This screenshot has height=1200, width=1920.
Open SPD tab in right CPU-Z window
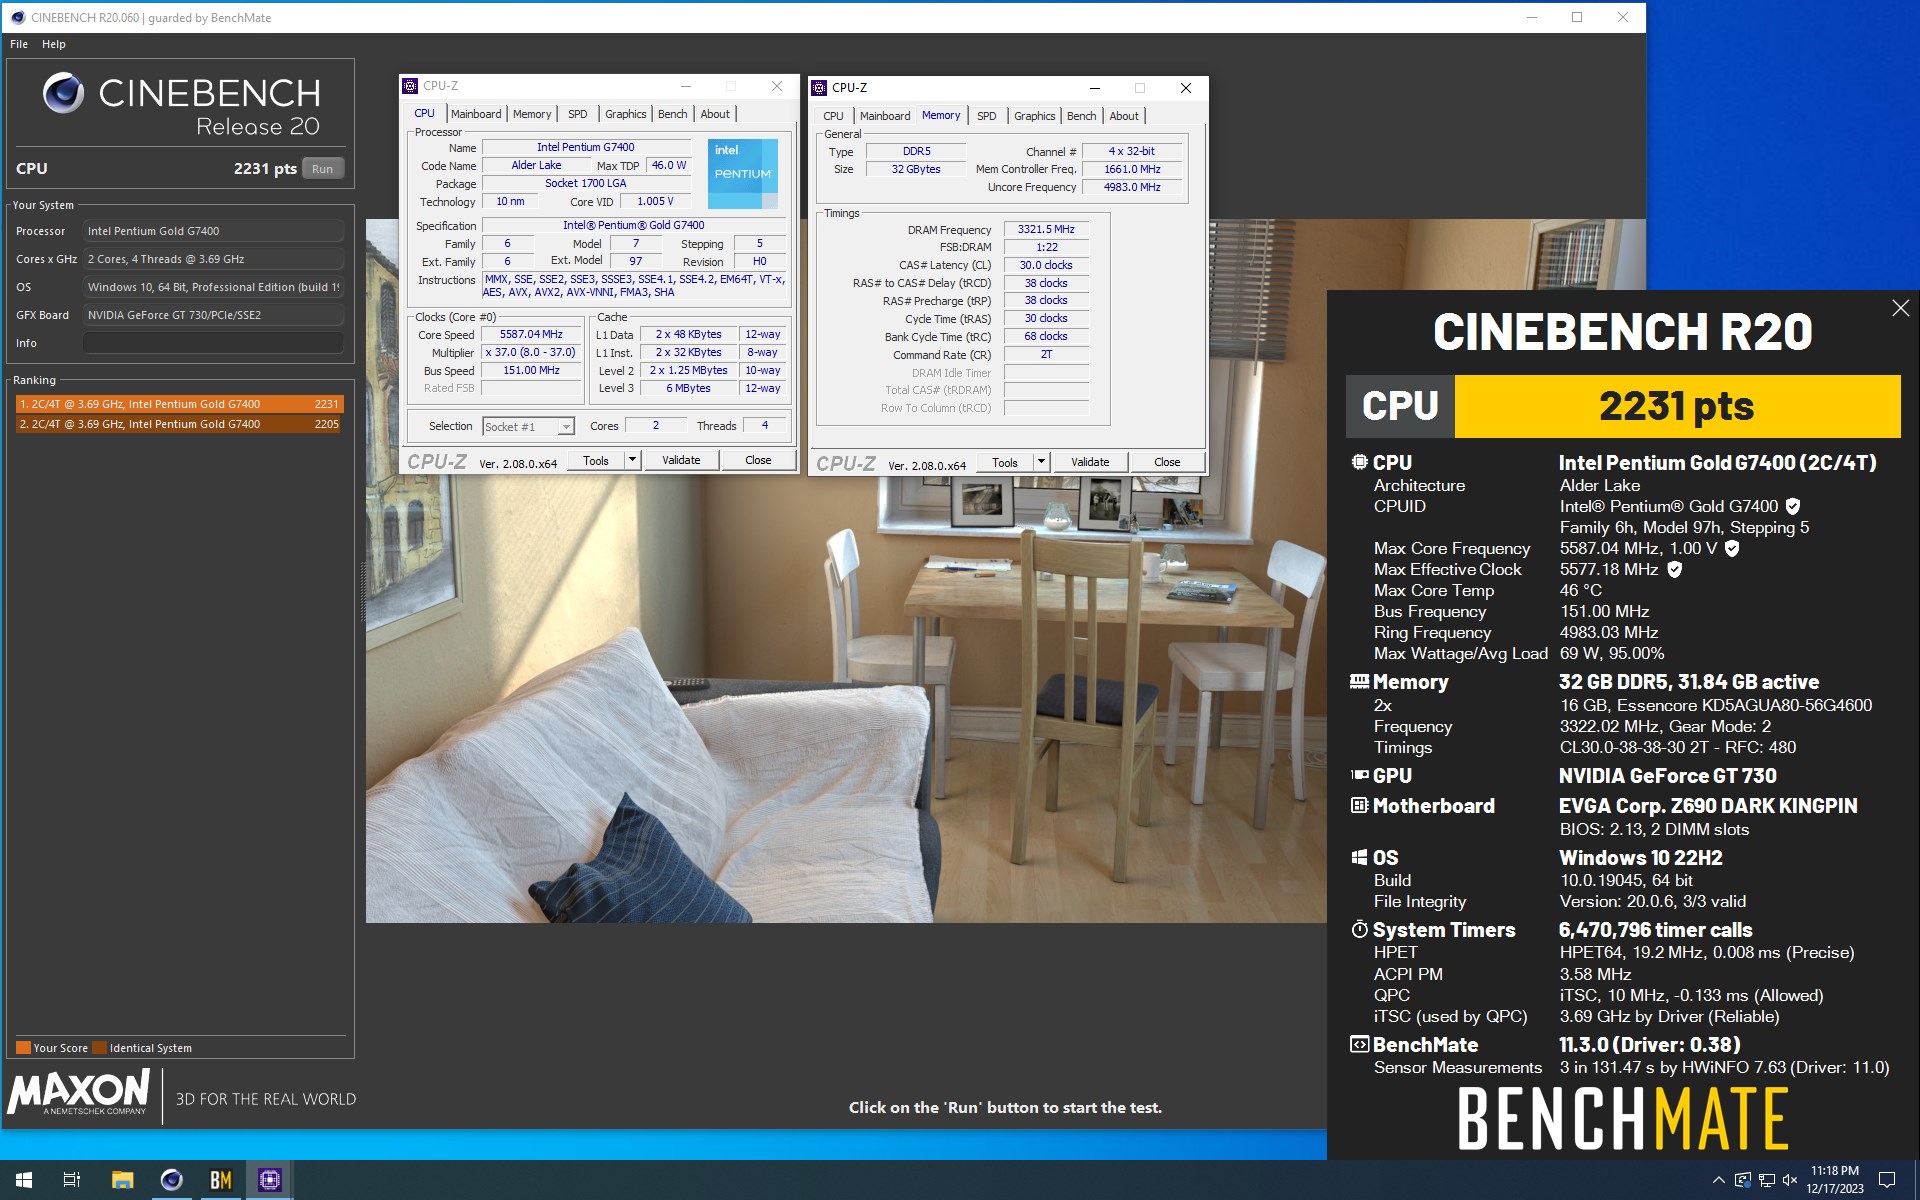pyautogui.click(x=987, y=116)
